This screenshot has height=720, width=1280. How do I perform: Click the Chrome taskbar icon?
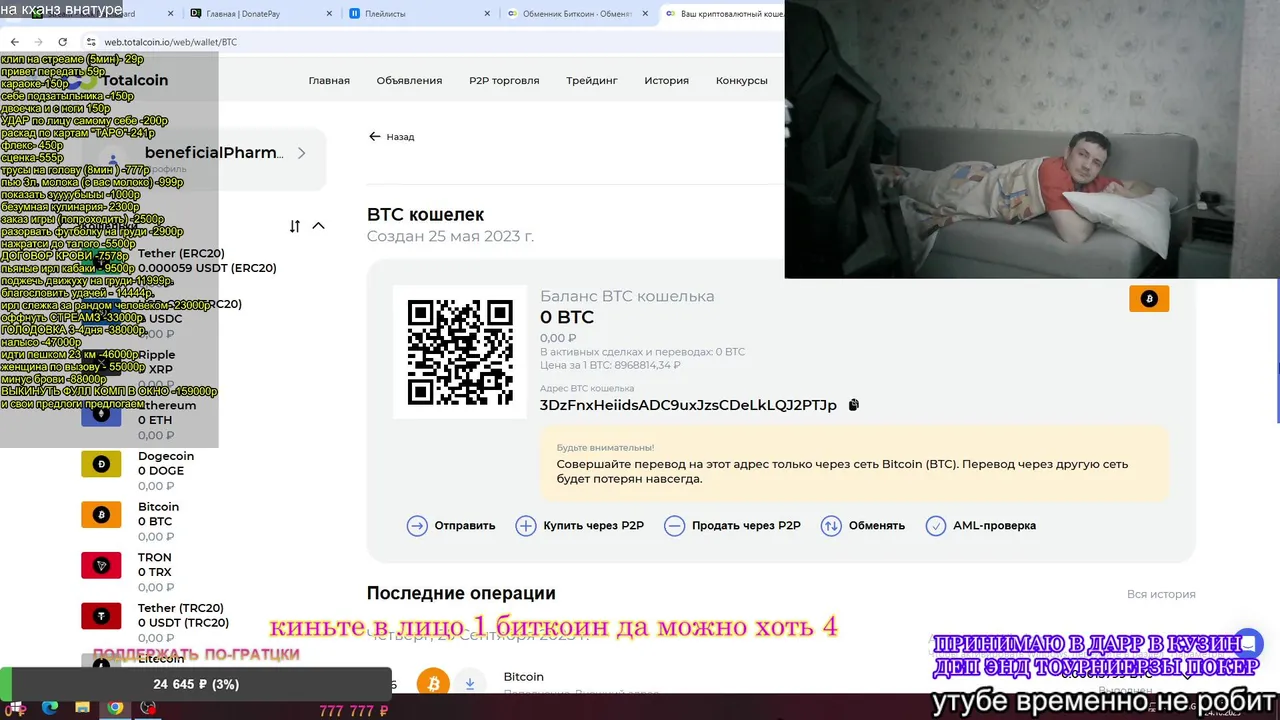115,708
